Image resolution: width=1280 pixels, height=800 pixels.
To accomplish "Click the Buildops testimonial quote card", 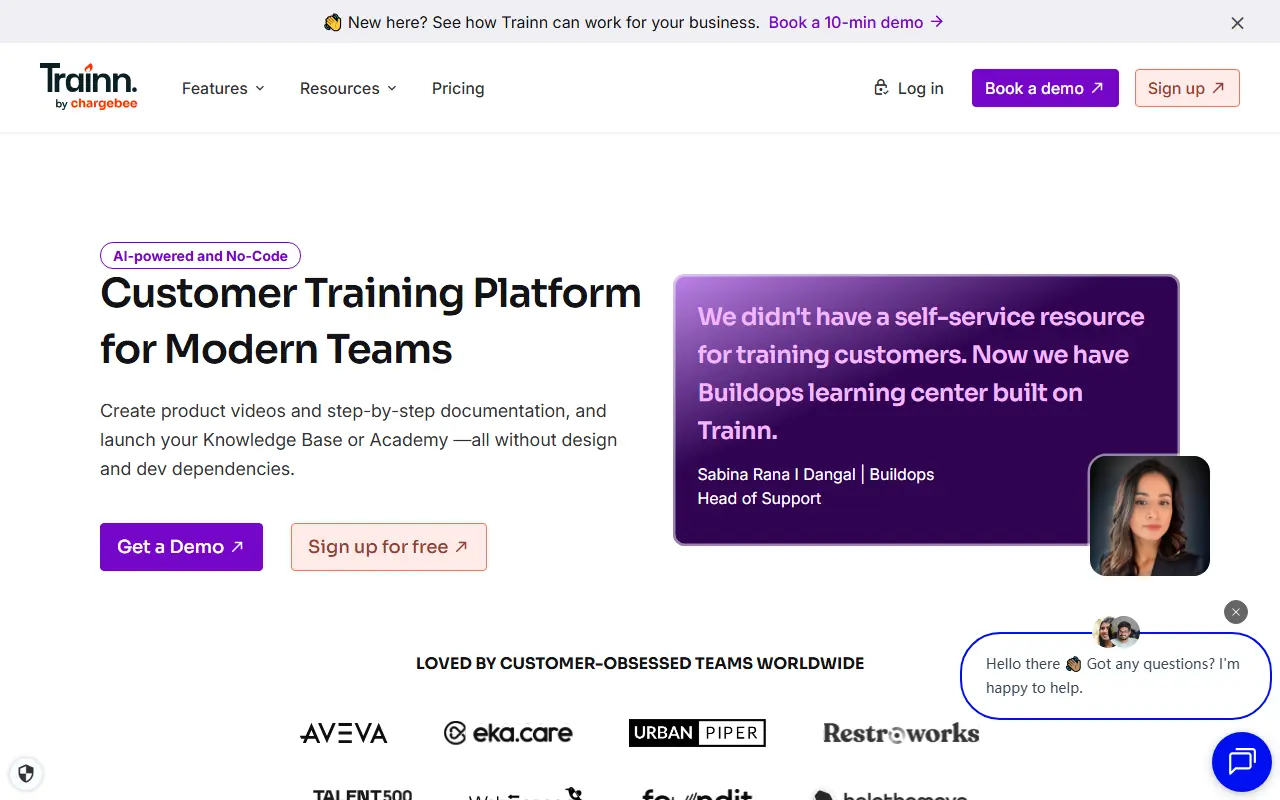I will tap(926, 410).
